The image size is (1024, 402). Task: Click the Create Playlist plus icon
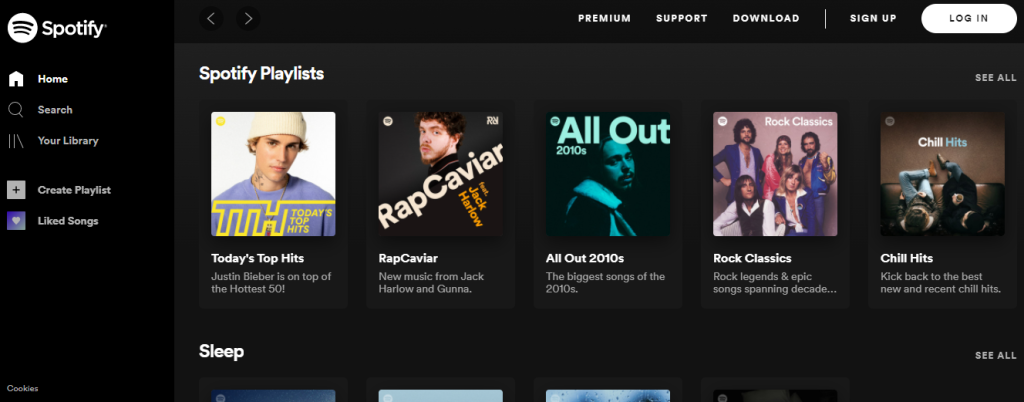(16, 190)
